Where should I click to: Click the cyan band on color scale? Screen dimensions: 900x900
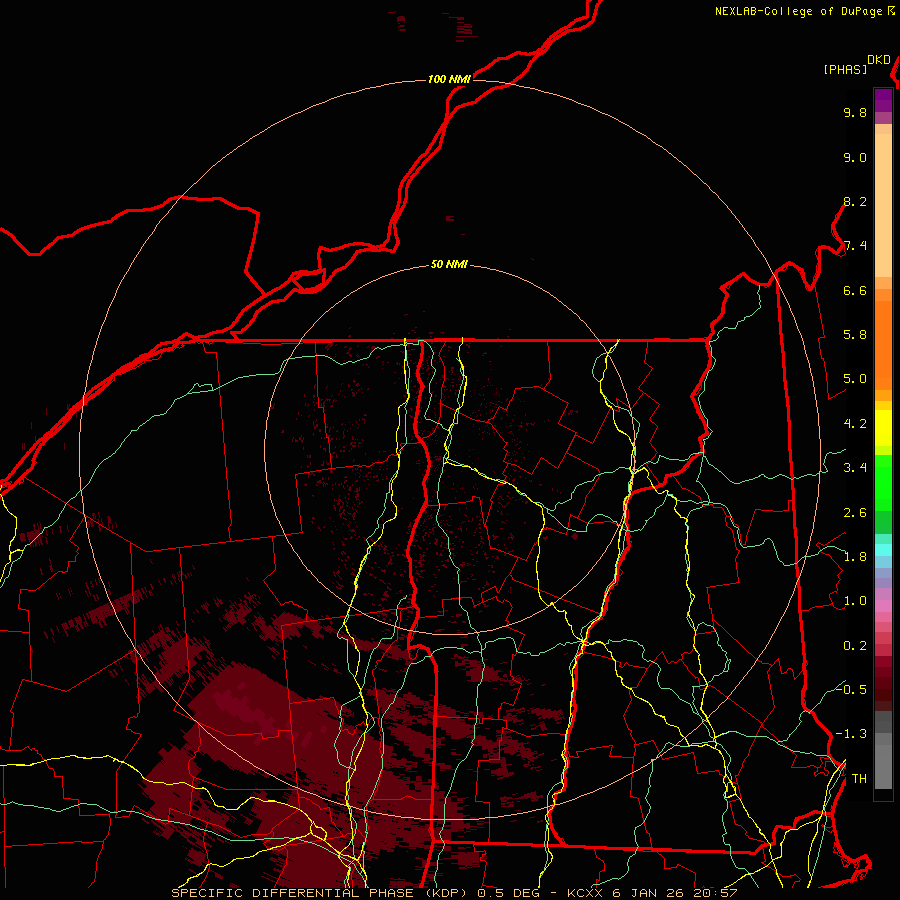tap(883, 550)
